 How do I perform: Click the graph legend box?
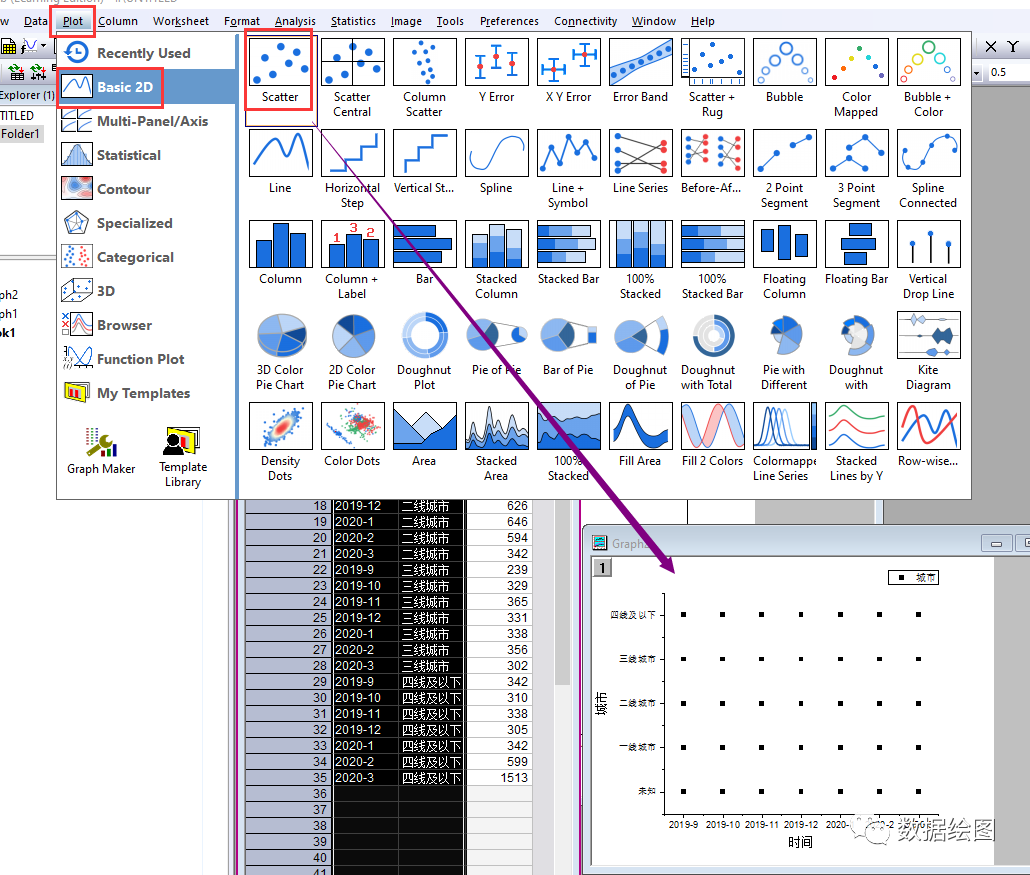[x=914, y=577]
